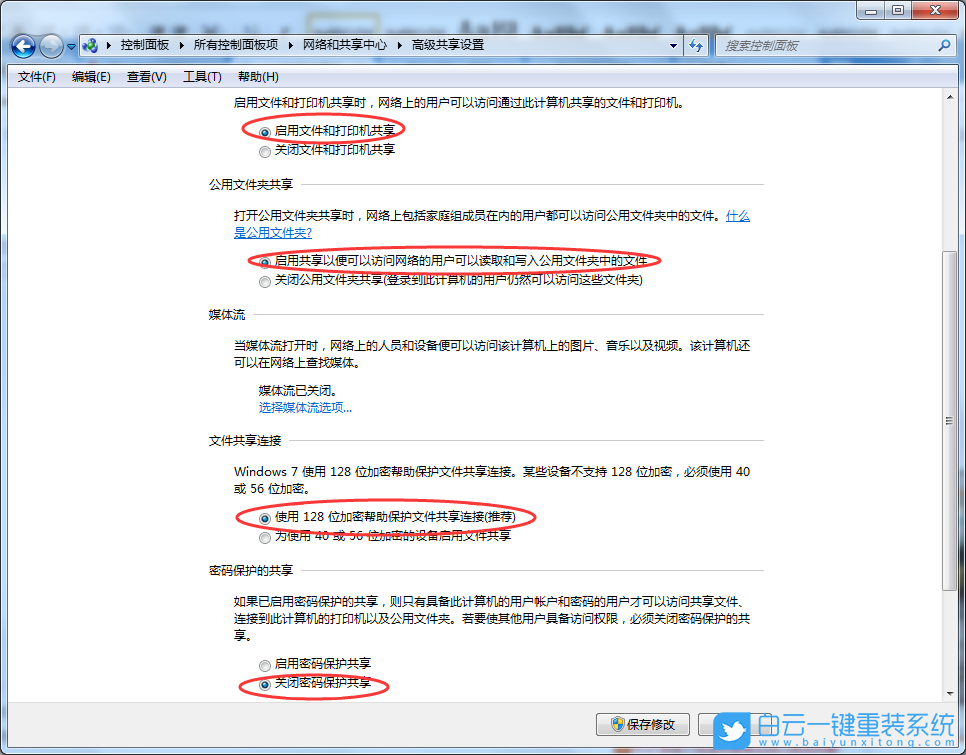The height and width of the screenshot is (755, 966).
Task: Click the refresh icon in the address bar
Action: [696, 46]
